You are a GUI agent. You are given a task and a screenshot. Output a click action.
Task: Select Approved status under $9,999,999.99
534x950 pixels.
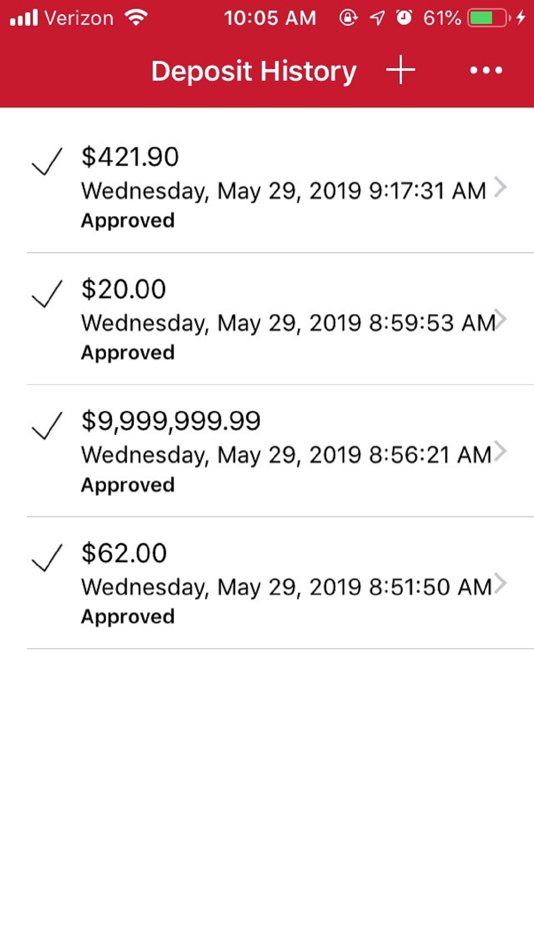point(128,485)
